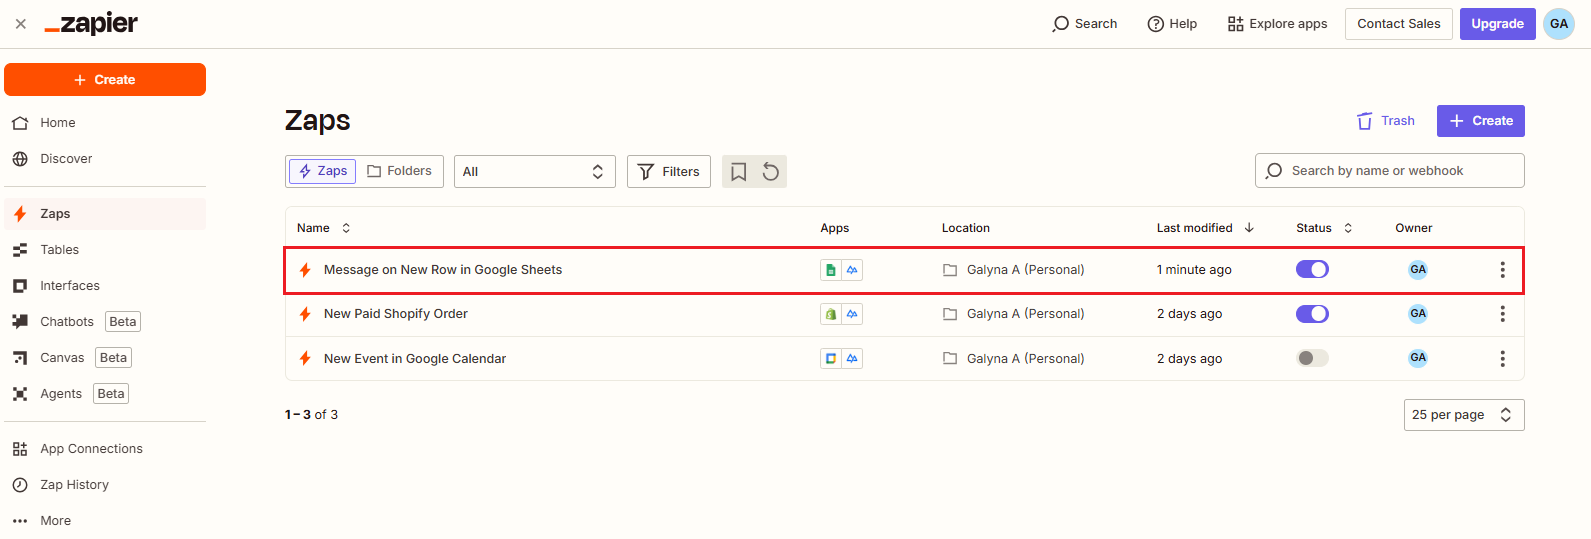Screen dimensions: 1591x539
Task: Click owner avatar in Shopify Order row
Action: 1418,314
